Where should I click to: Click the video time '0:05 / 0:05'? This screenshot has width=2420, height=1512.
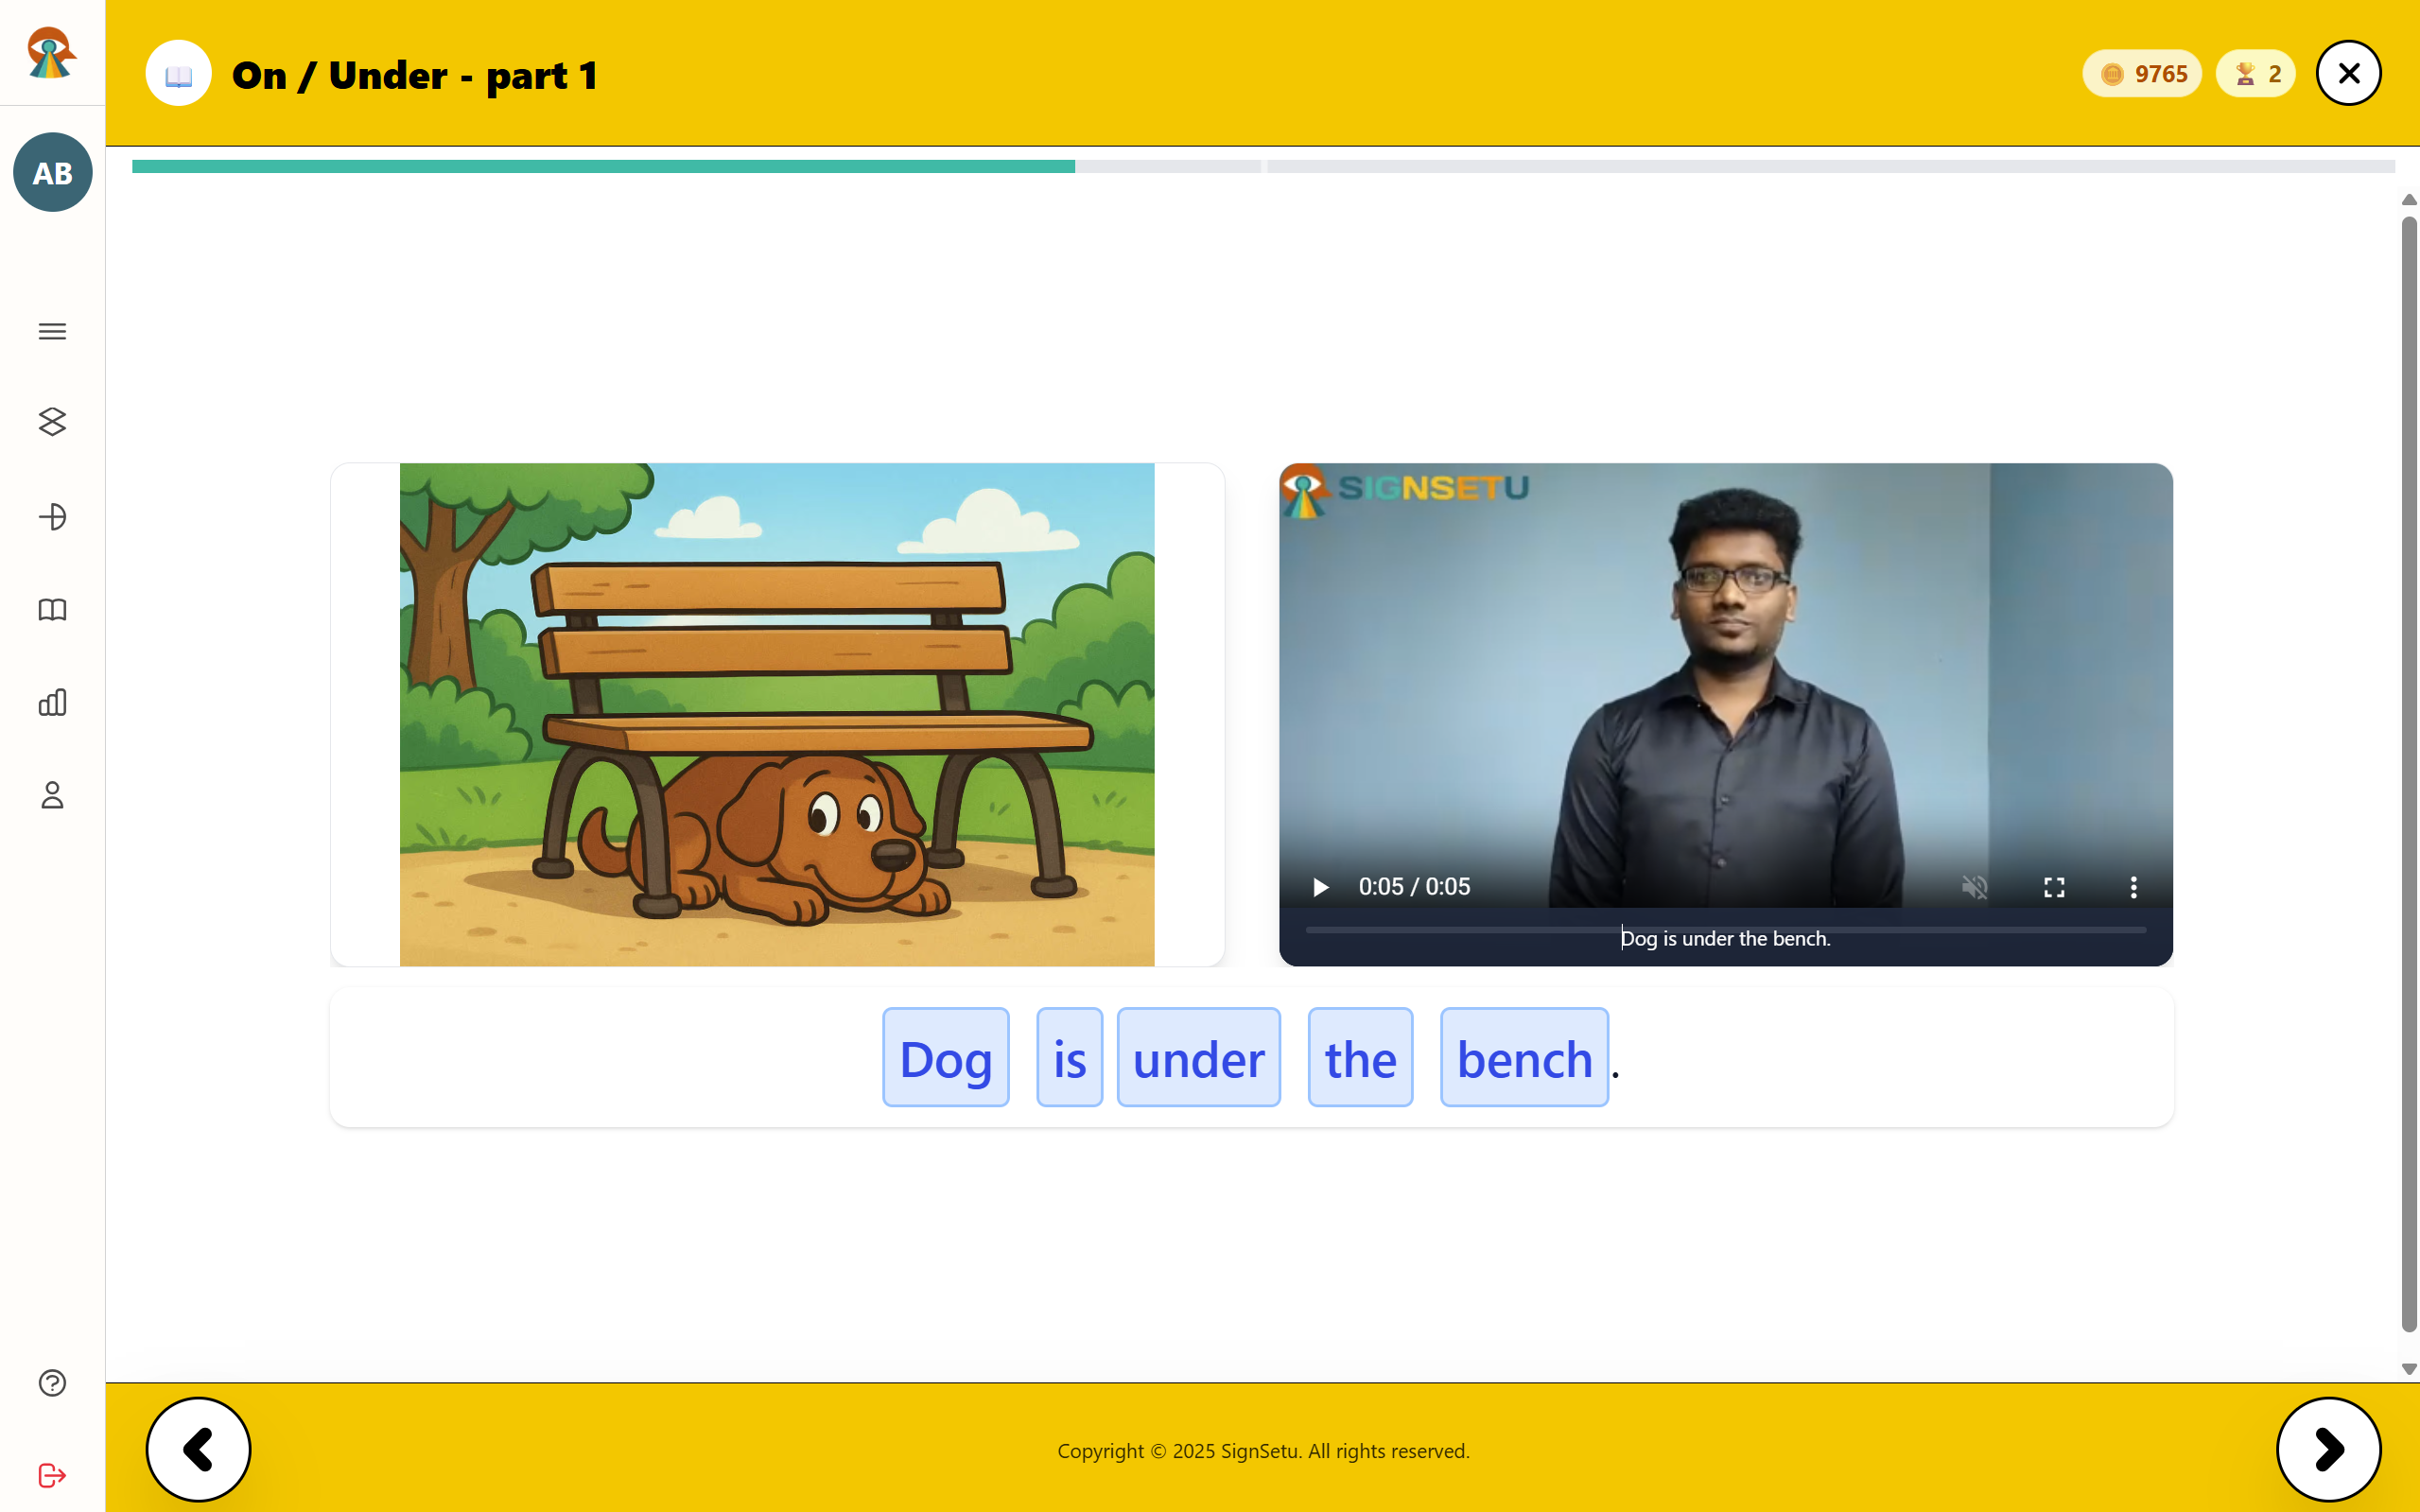[1414, 887]
